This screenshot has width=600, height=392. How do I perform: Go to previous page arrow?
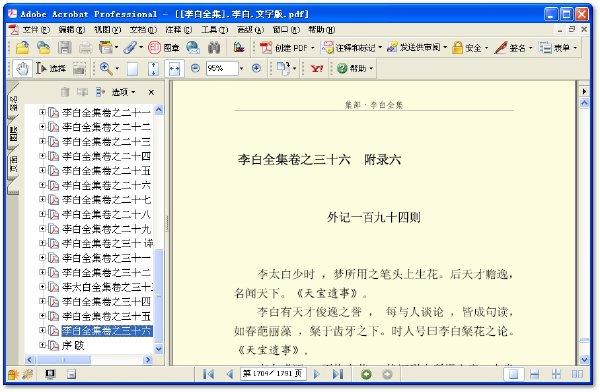click(230, 374)
